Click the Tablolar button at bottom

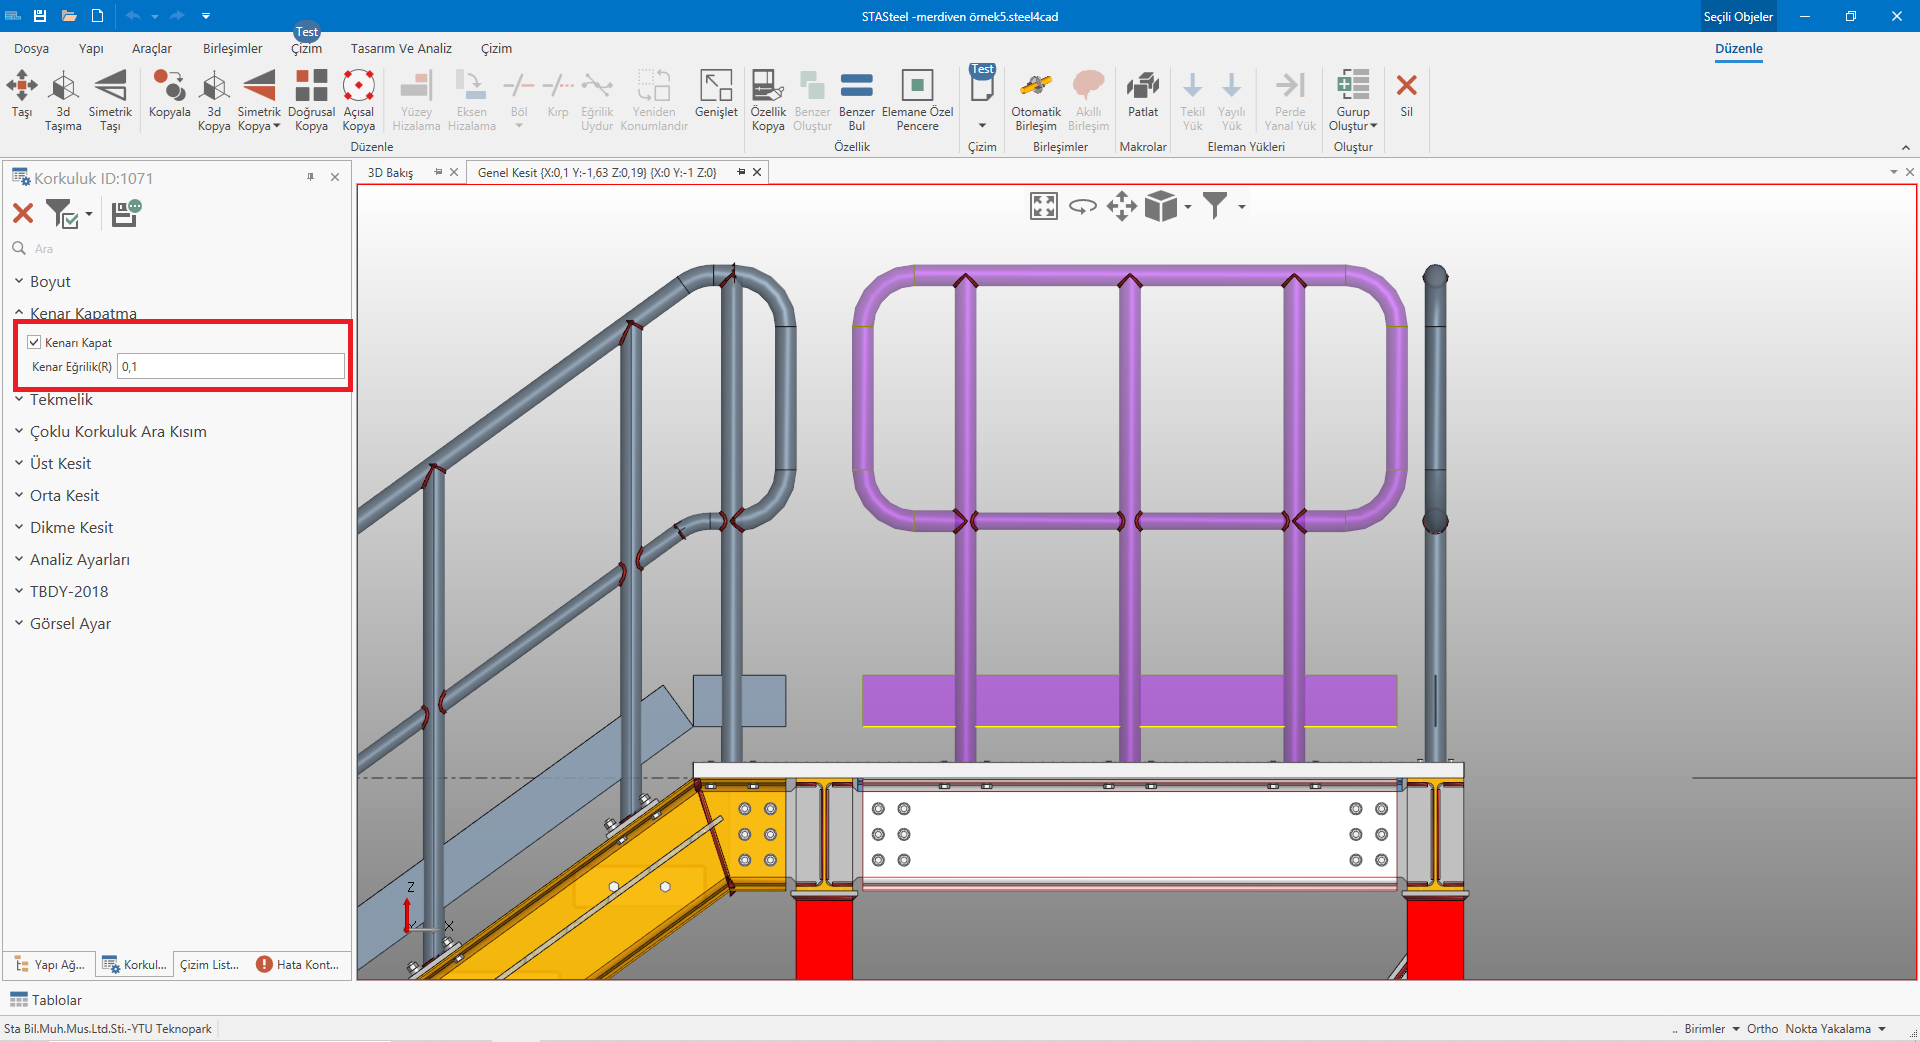[x=46, y=1000]
